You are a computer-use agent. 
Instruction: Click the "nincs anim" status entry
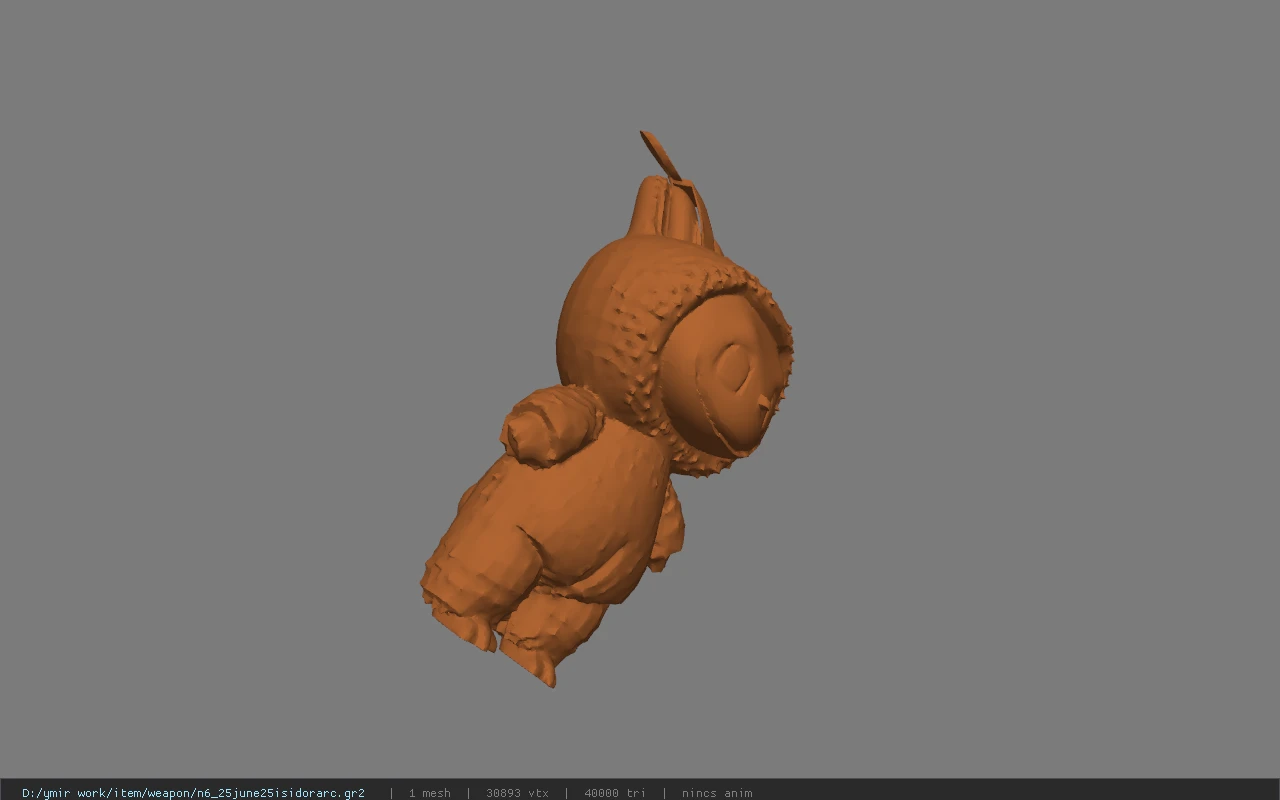pyautogui.click(x=717, y=793)
